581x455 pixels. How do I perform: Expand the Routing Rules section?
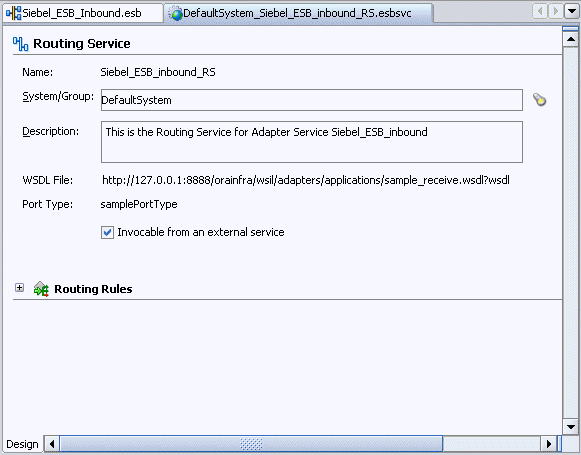[x=20, y=288]
